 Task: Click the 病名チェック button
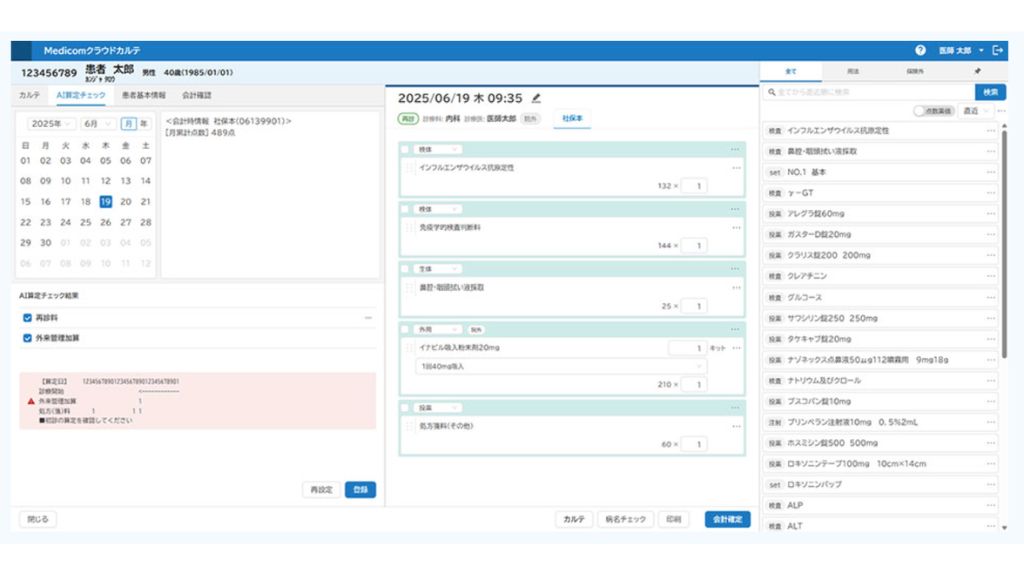626,519
